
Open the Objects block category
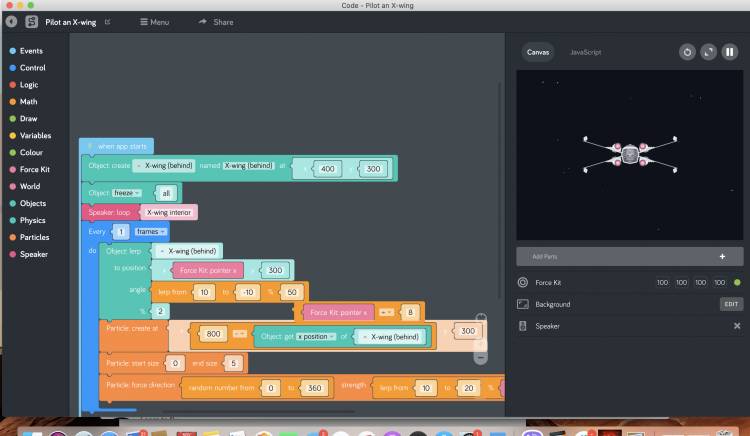tap(28, 203)
